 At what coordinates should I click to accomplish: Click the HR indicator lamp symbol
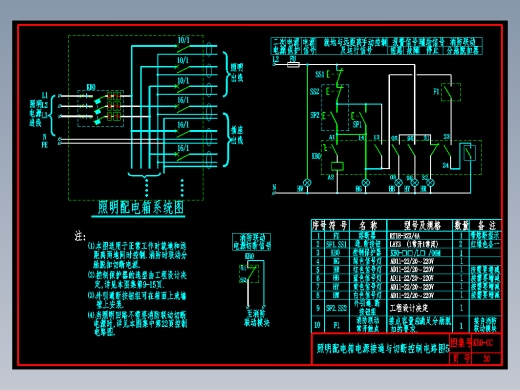[430, 183]
